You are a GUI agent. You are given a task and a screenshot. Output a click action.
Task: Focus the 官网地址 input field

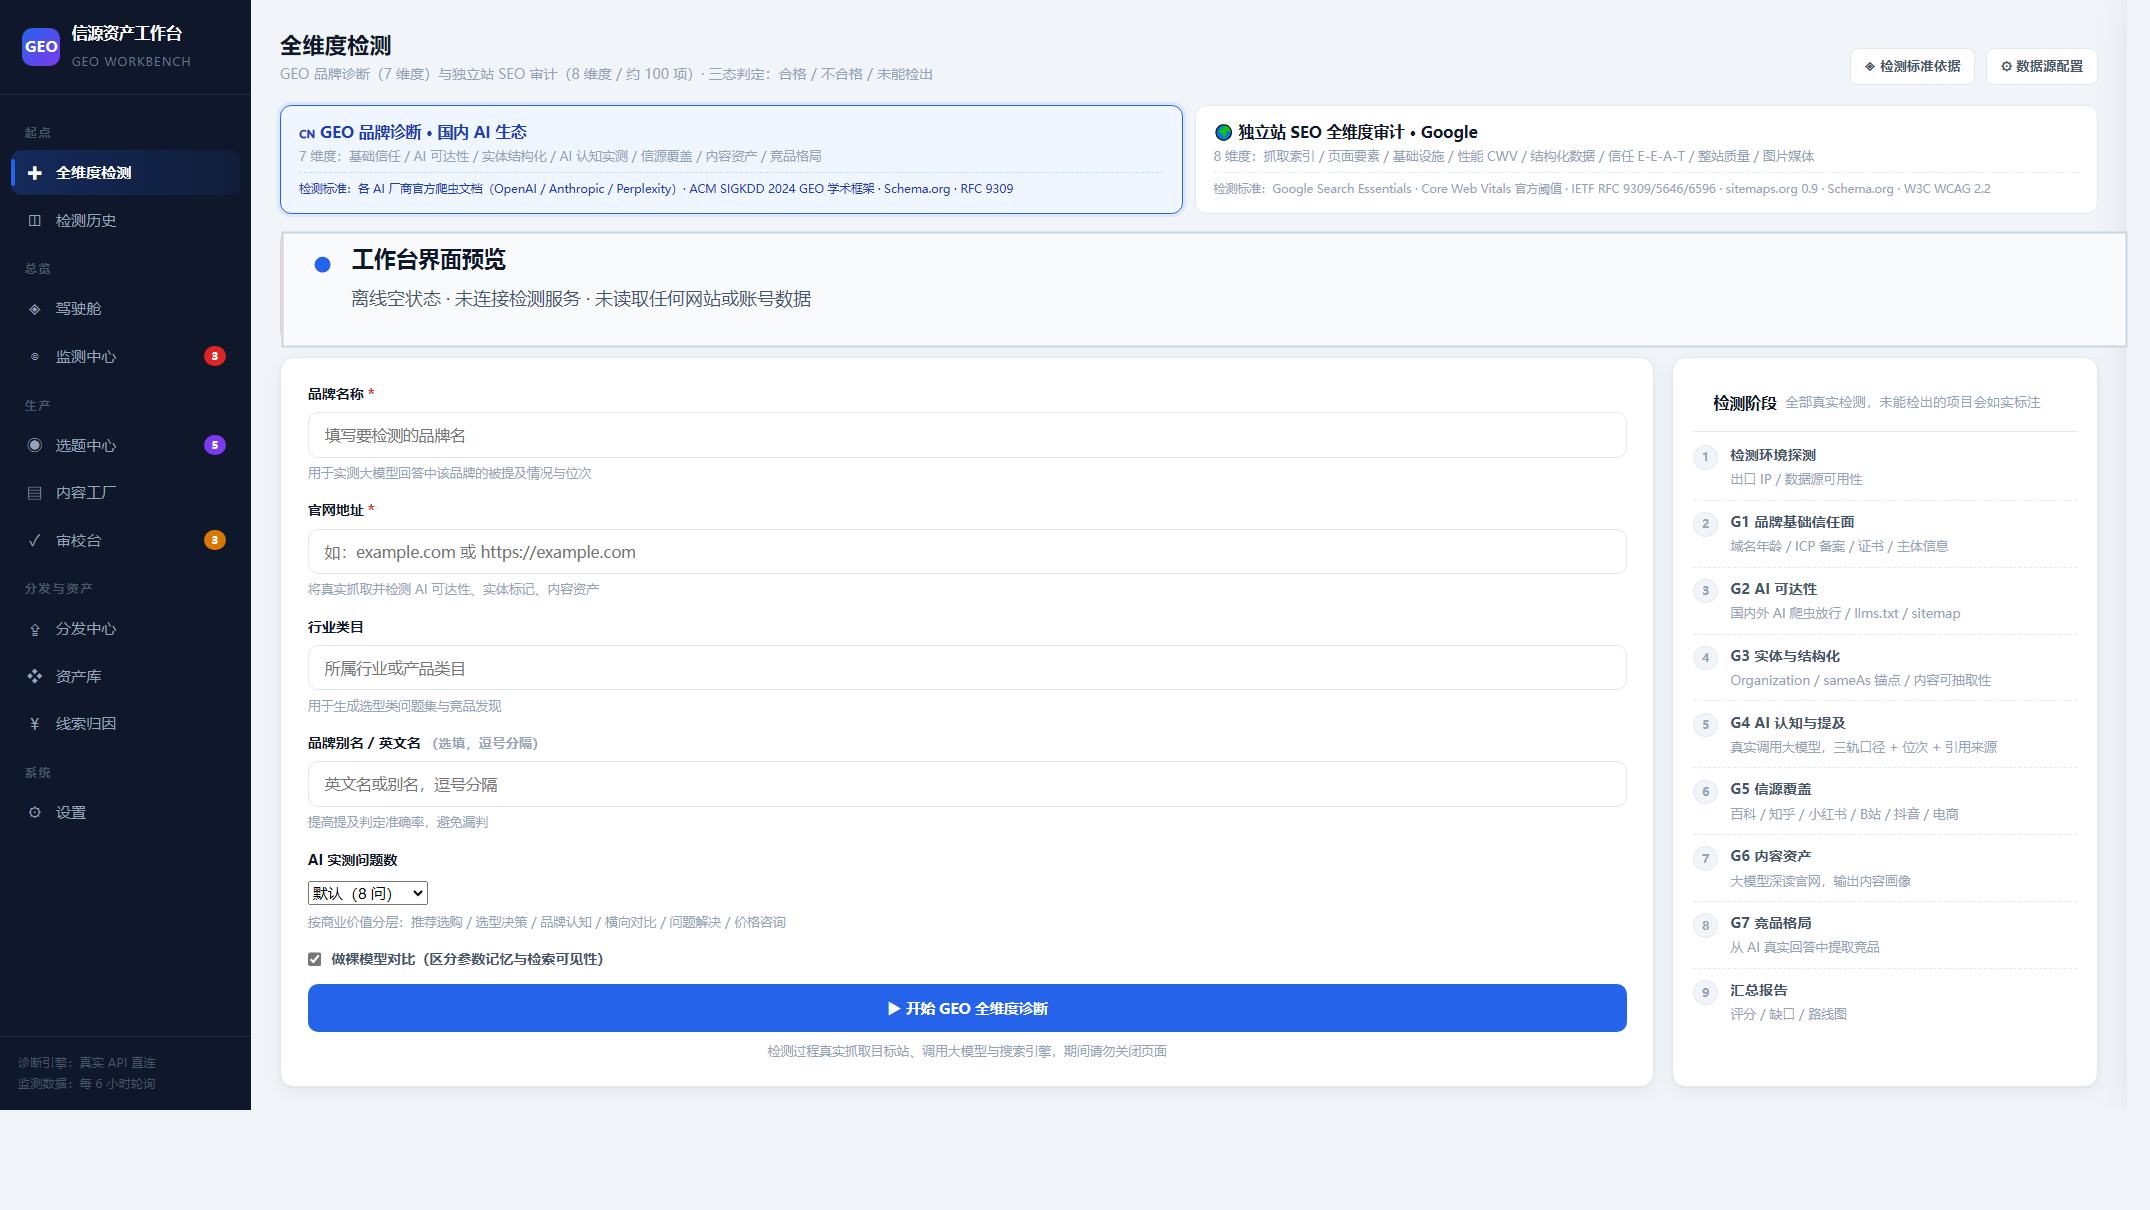pyautogui.click(x=967, y=552)
